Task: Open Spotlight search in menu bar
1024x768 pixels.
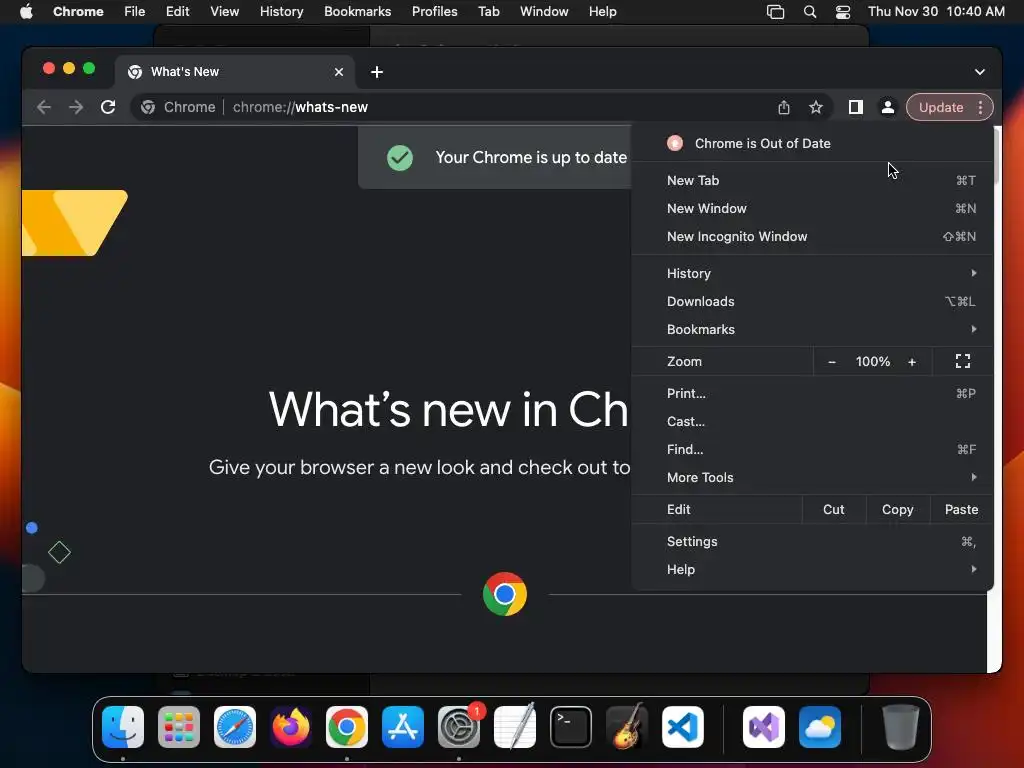Action: click(x=810, y=12)
